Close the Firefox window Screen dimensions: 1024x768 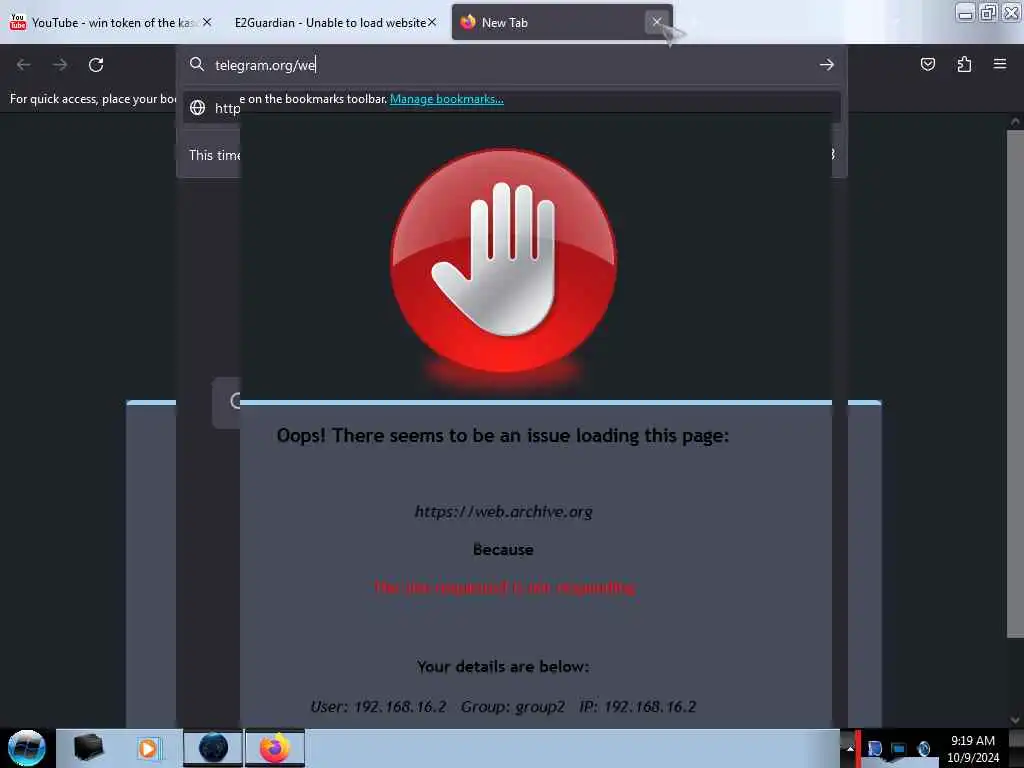point(1012,12)
